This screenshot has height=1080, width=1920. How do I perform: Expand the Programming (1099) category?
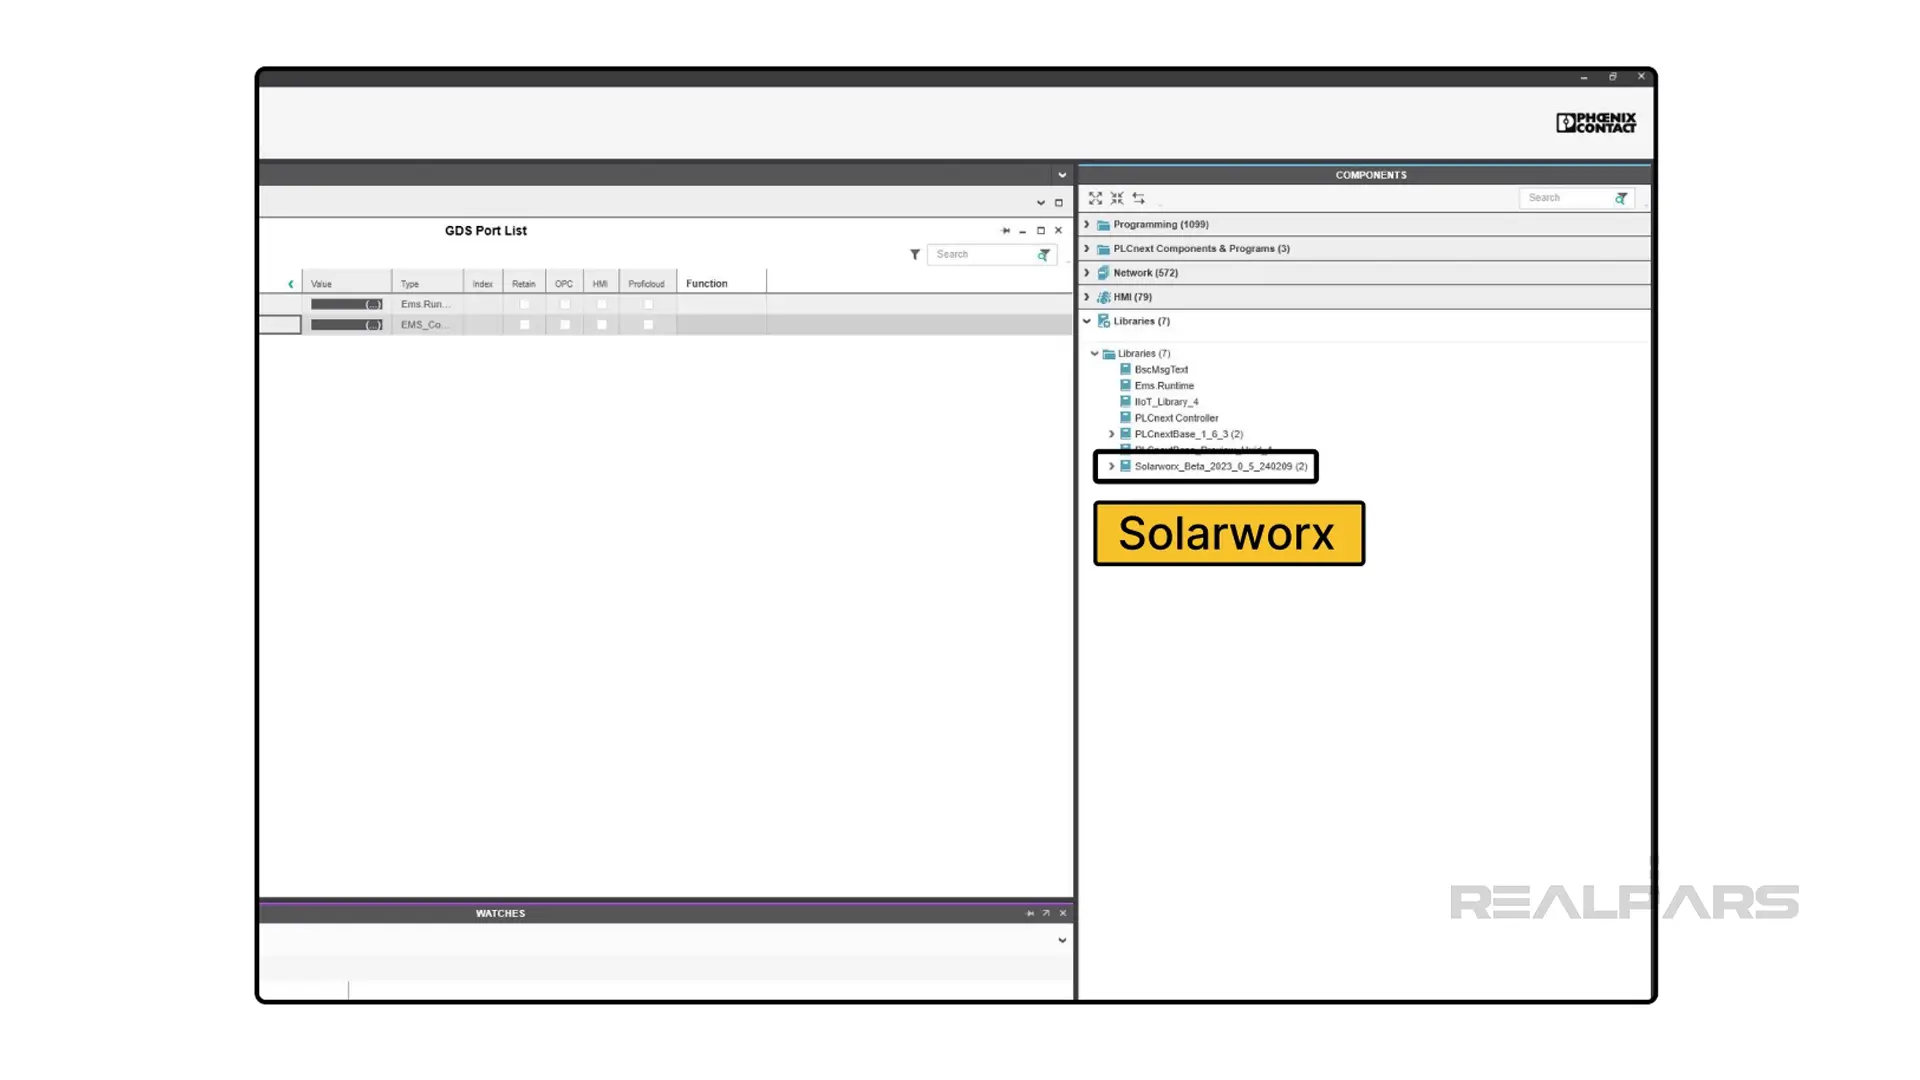[1087, 225]
